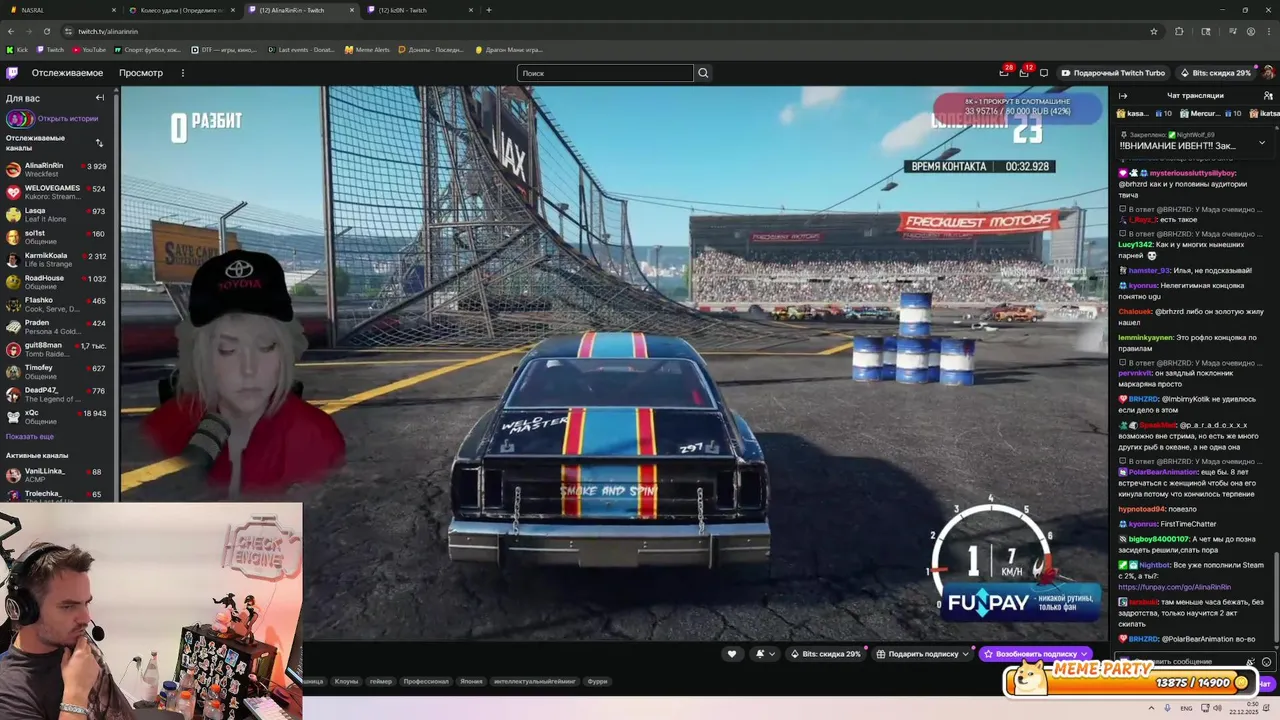This screenshot has width=1280, height=720.
Task: Open the whispers speech bubble icon
Action: (1044, 73)
